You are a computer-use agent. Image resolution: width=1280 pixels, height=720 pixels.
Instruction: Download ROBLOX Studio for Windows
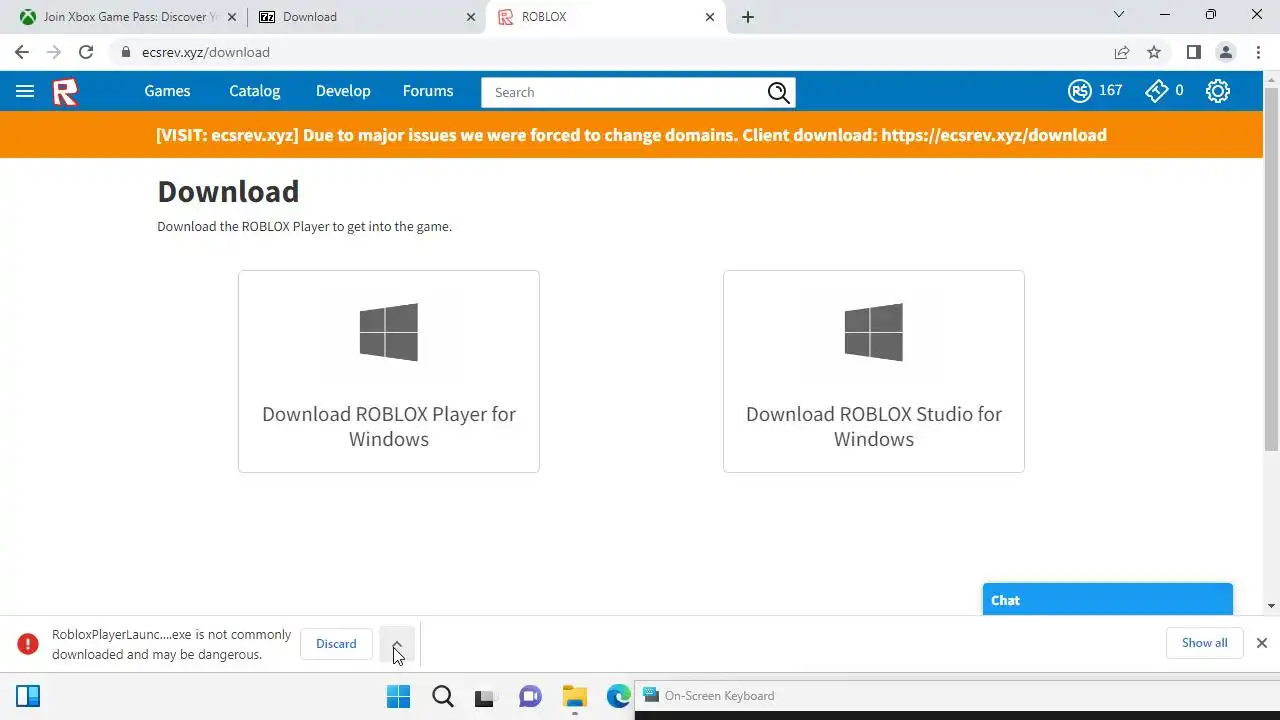pos(874,371)
